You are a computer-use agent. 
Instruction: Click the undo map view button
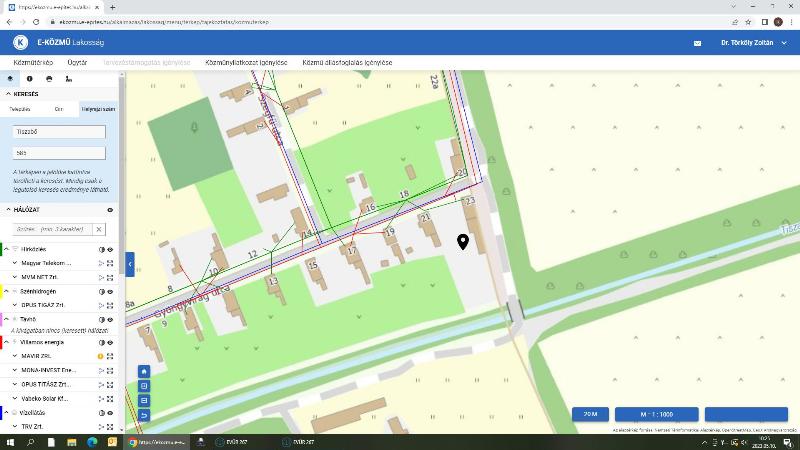click(144, 415)
